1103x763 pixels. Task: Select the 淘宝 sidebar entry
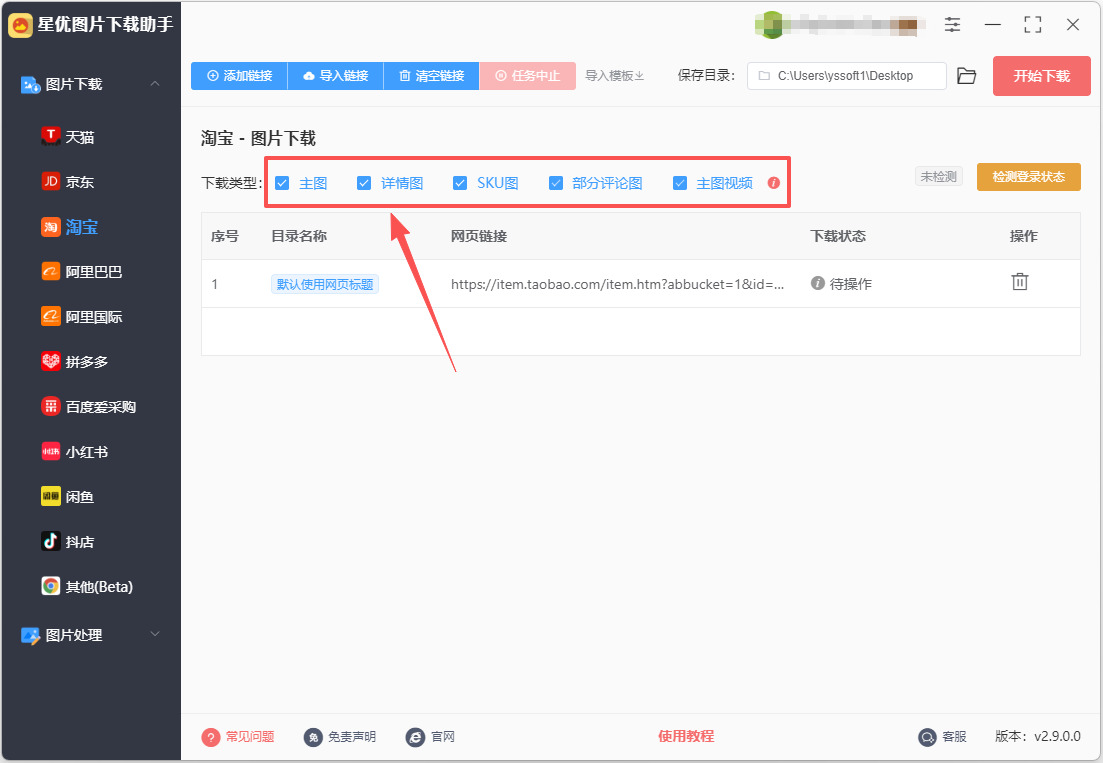pyautogui.click(x=69, y=227)
